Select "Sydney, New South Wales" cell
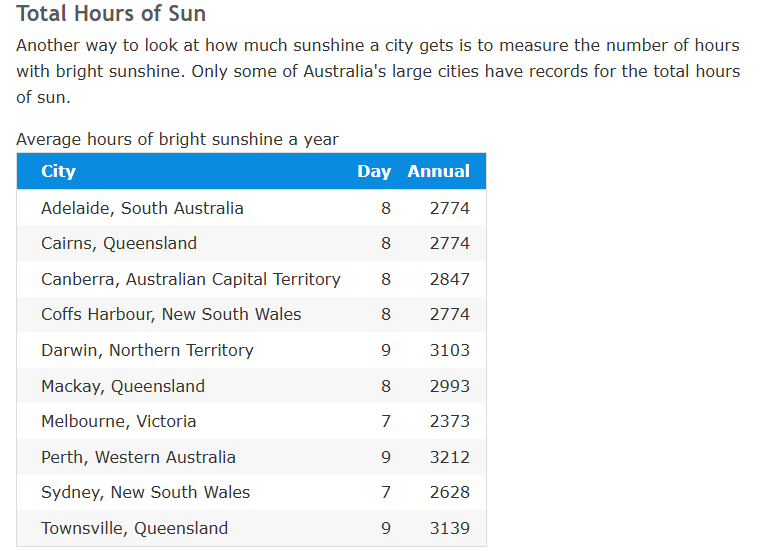775x551 pixels. pos(146,492)
